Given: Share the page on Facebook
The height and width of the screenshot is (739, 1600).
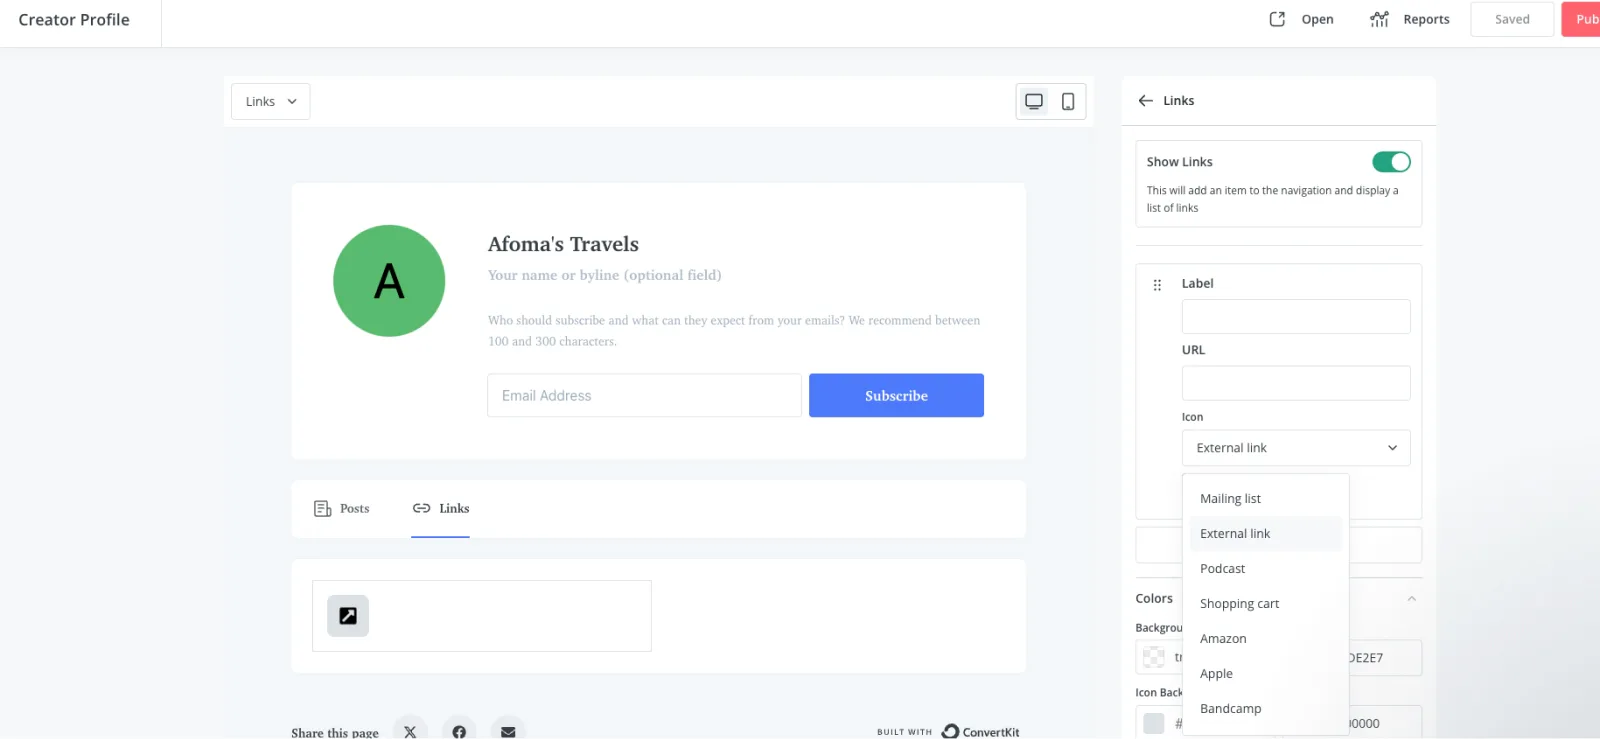Looking at the screenshot, I should [x=459, y=731].
